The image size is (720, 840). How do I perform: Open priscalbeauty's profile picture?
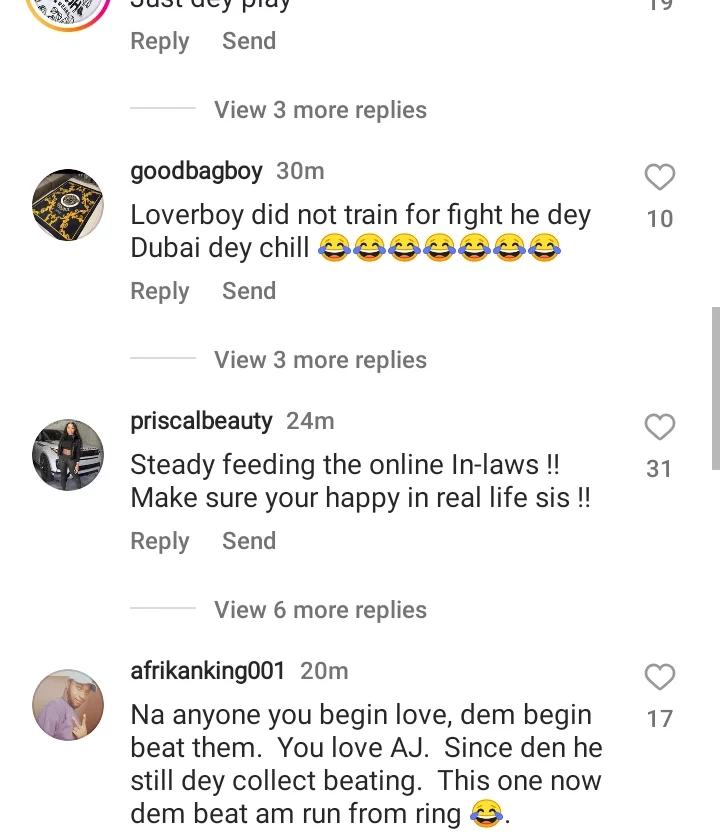pos(68,455)
